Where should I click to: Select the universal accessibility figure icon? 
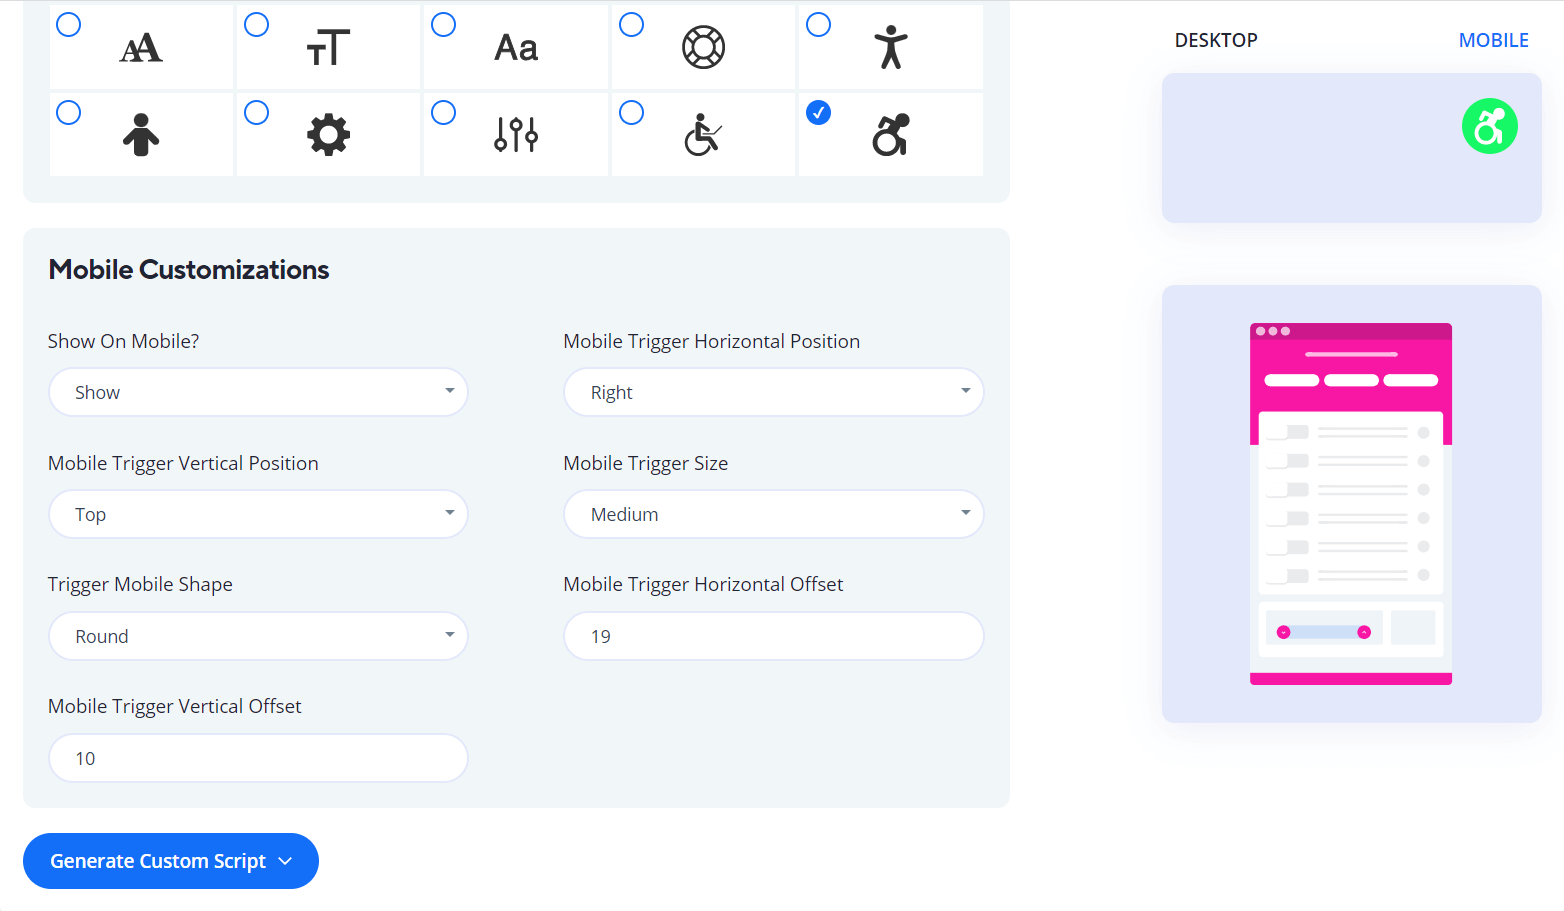click(x=890, y=48)
